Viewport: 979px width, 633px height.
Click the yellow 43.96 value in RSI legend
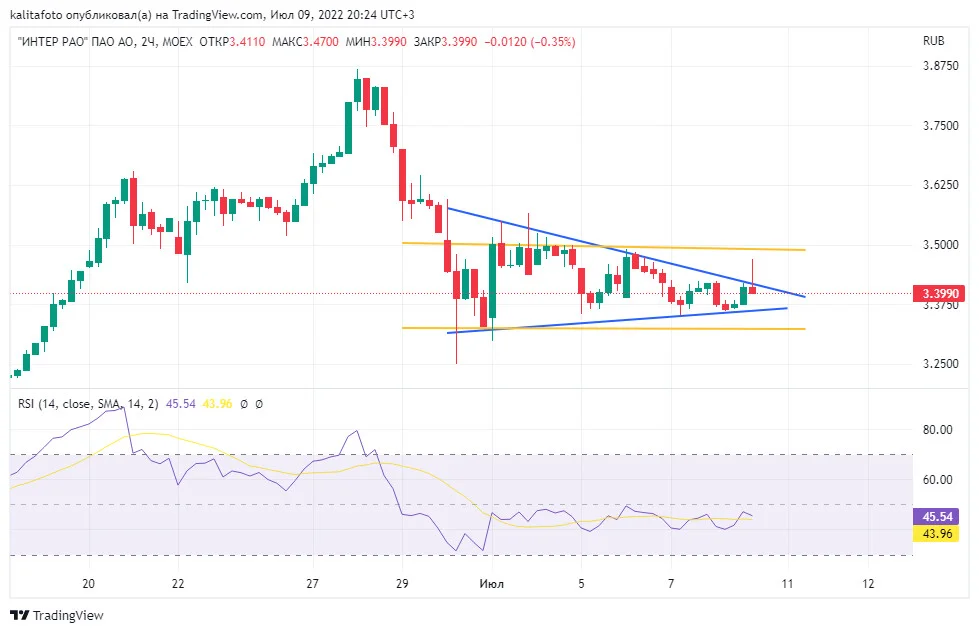217,404
